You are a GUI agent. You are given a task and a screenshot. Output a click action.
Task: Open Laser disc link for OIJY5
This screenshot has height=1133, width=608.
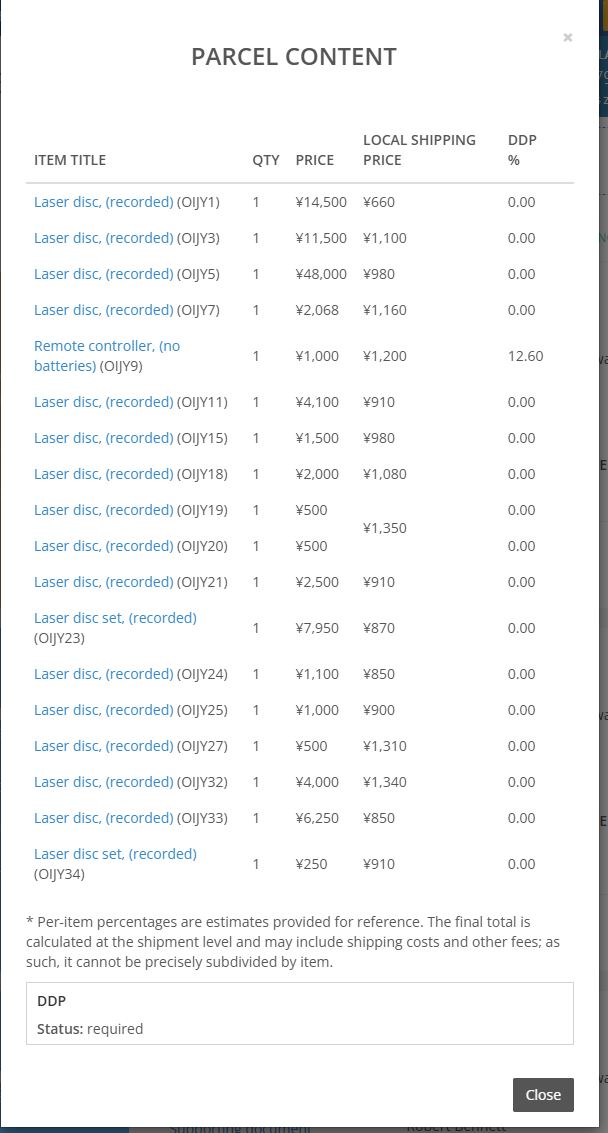[103, 275]
